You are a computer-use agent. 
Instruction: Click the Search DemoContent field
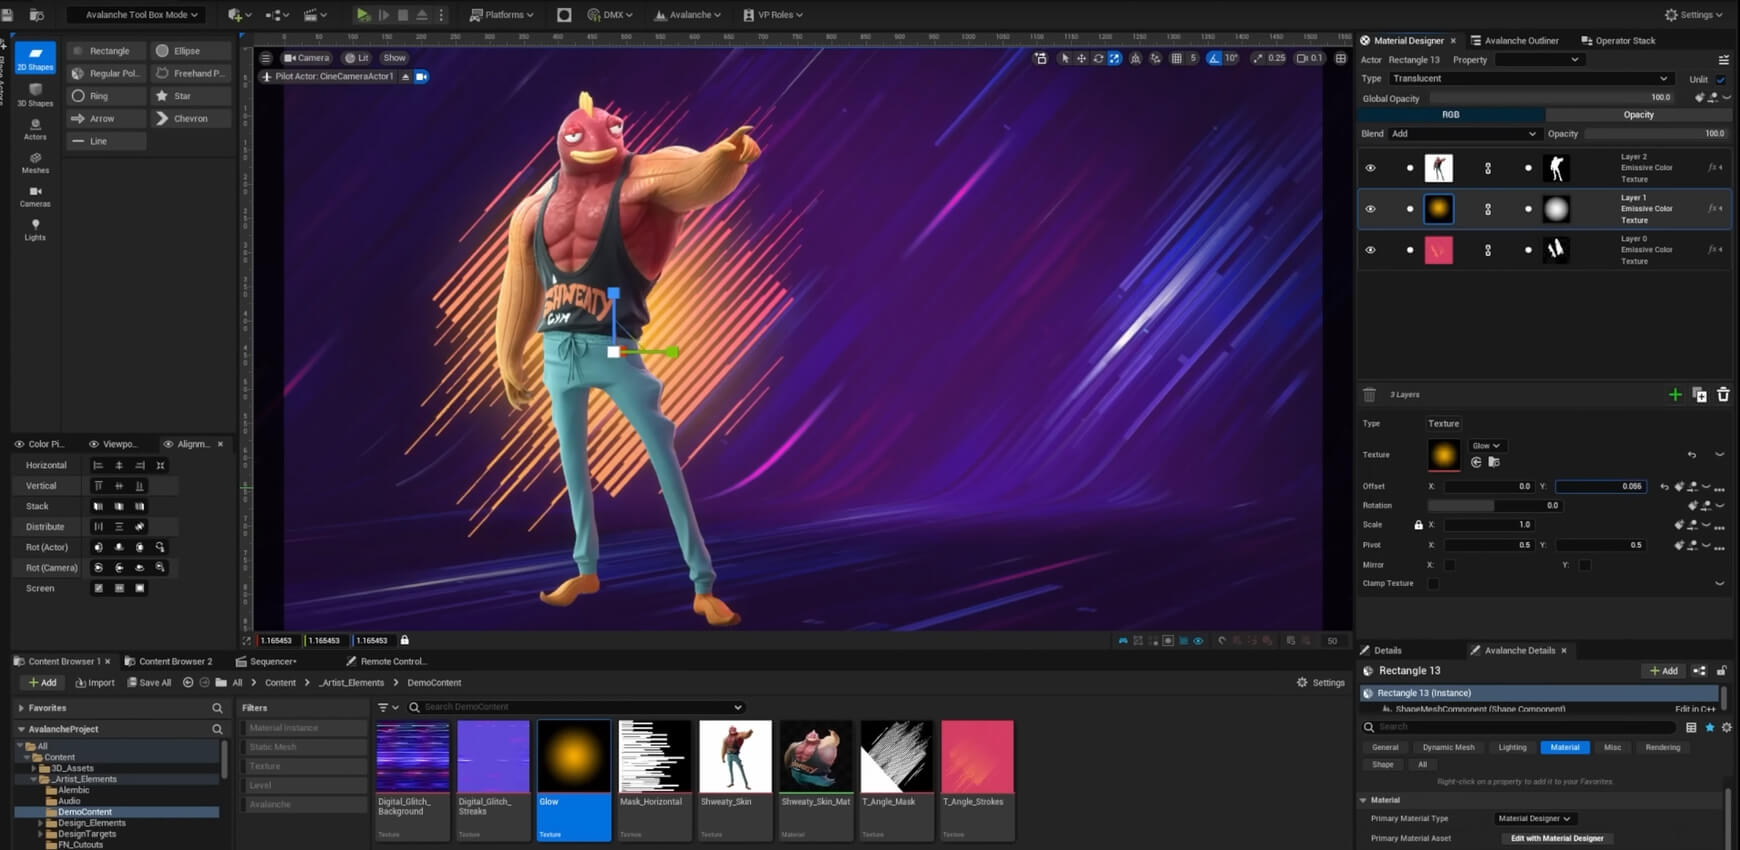point(575,708)
